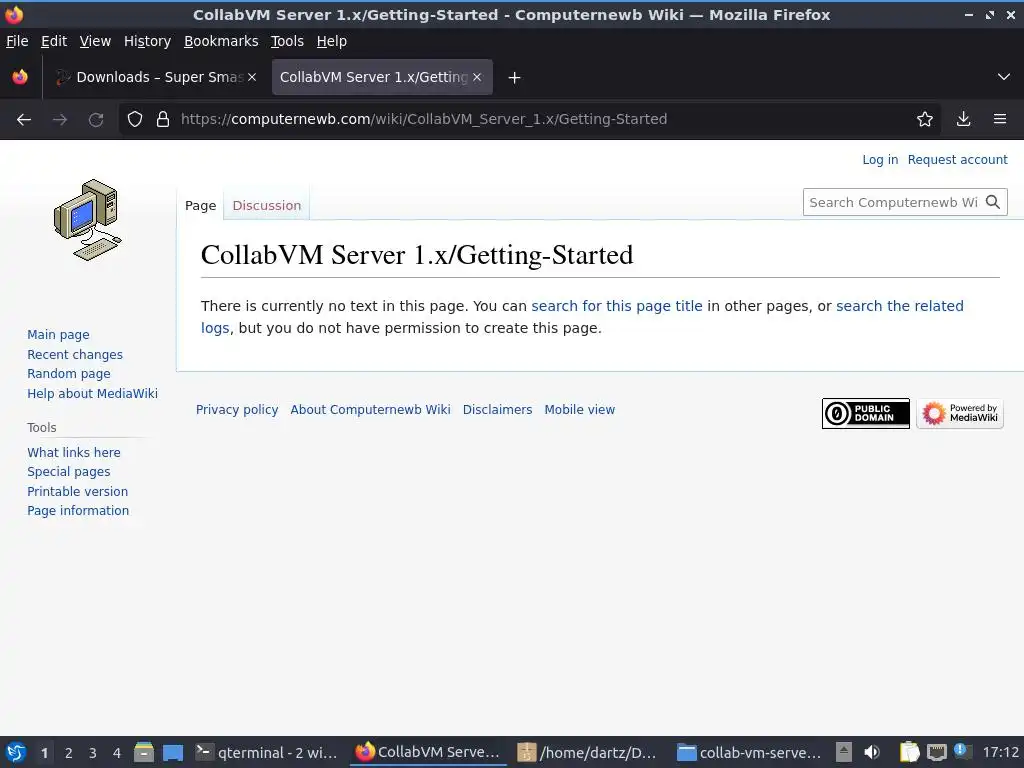Screen dimensions: 1024x768
Task: Close the CollabVM Server 1.x tab
Action: click(477, 77)
